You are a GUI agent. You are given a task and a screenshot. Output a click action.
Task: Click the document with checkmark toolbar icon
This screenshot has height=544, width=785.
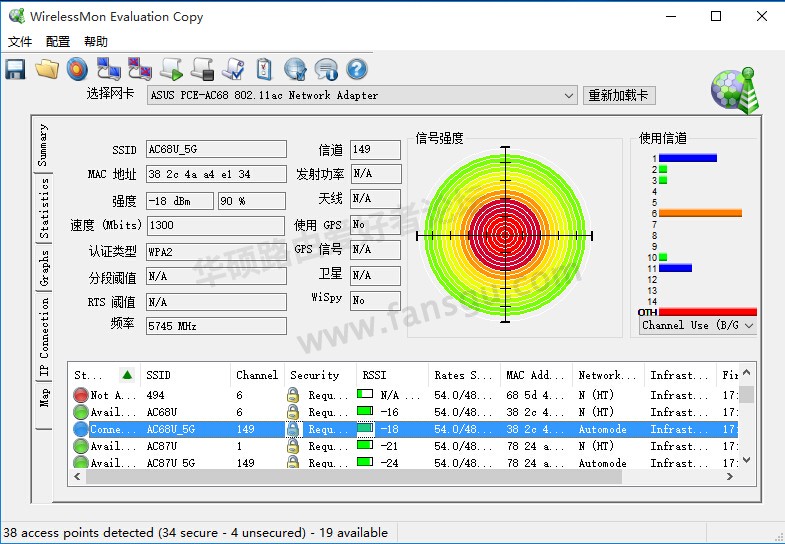tap(233, 69)
